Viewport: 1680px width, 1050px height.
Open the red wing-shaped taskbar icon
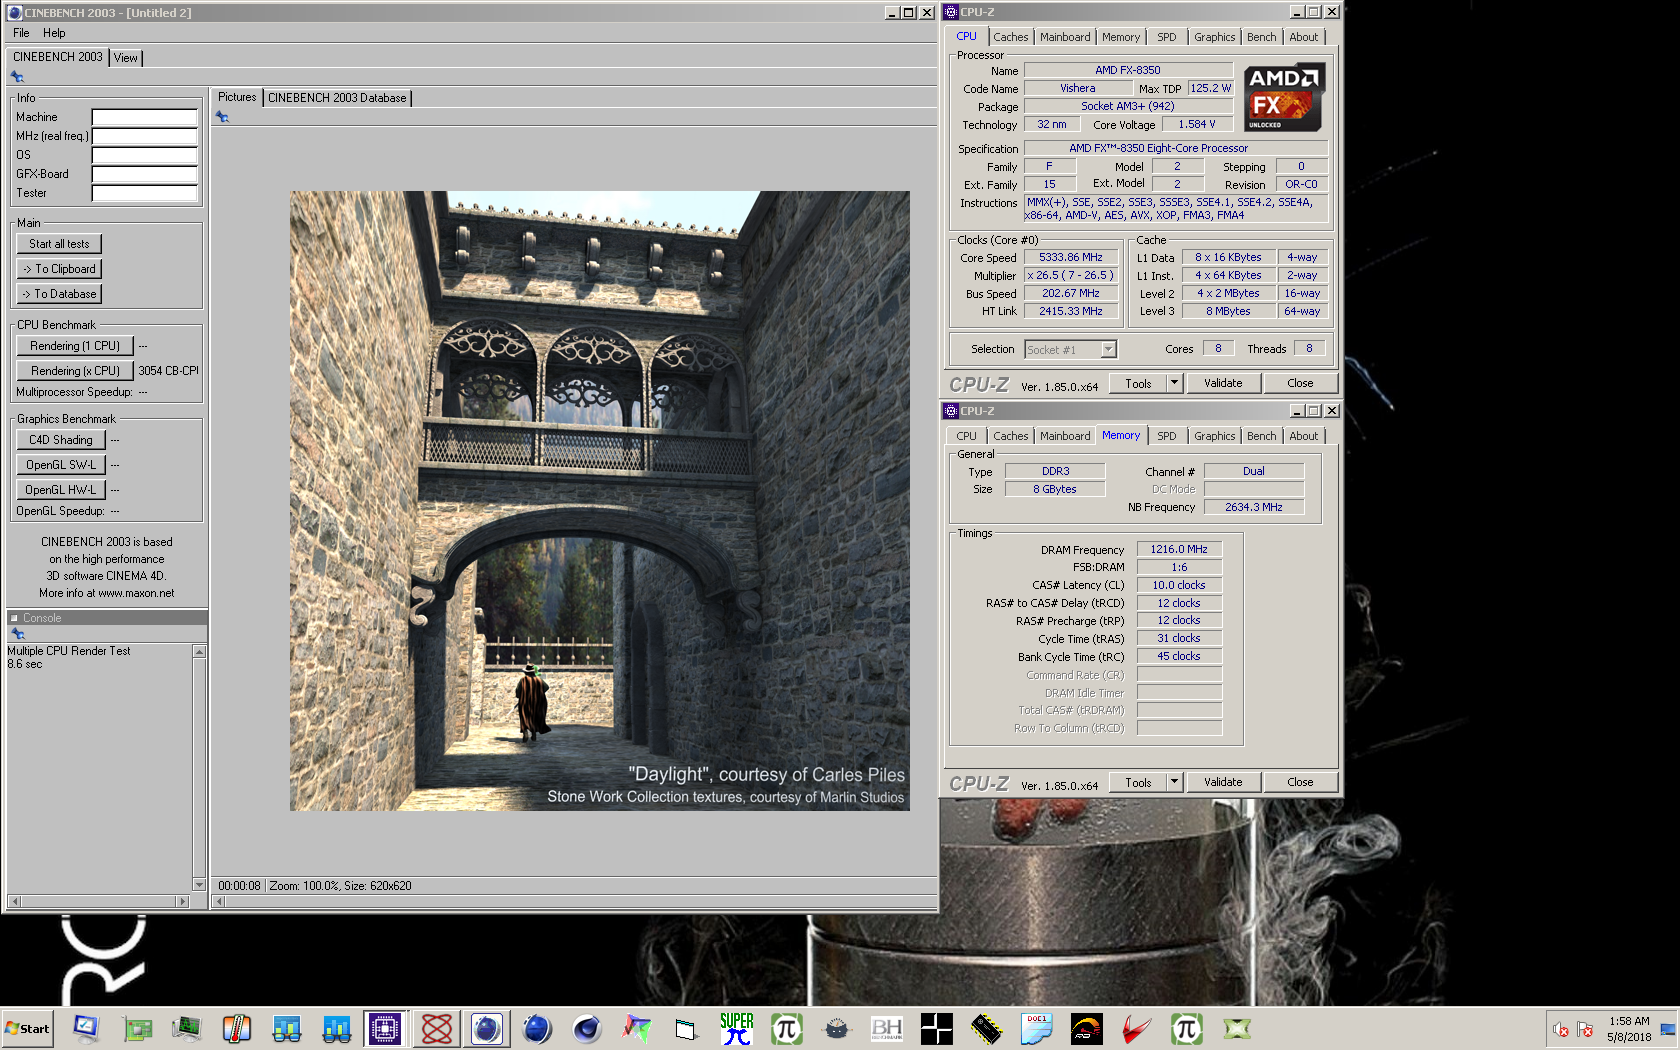point(1137,1028)
